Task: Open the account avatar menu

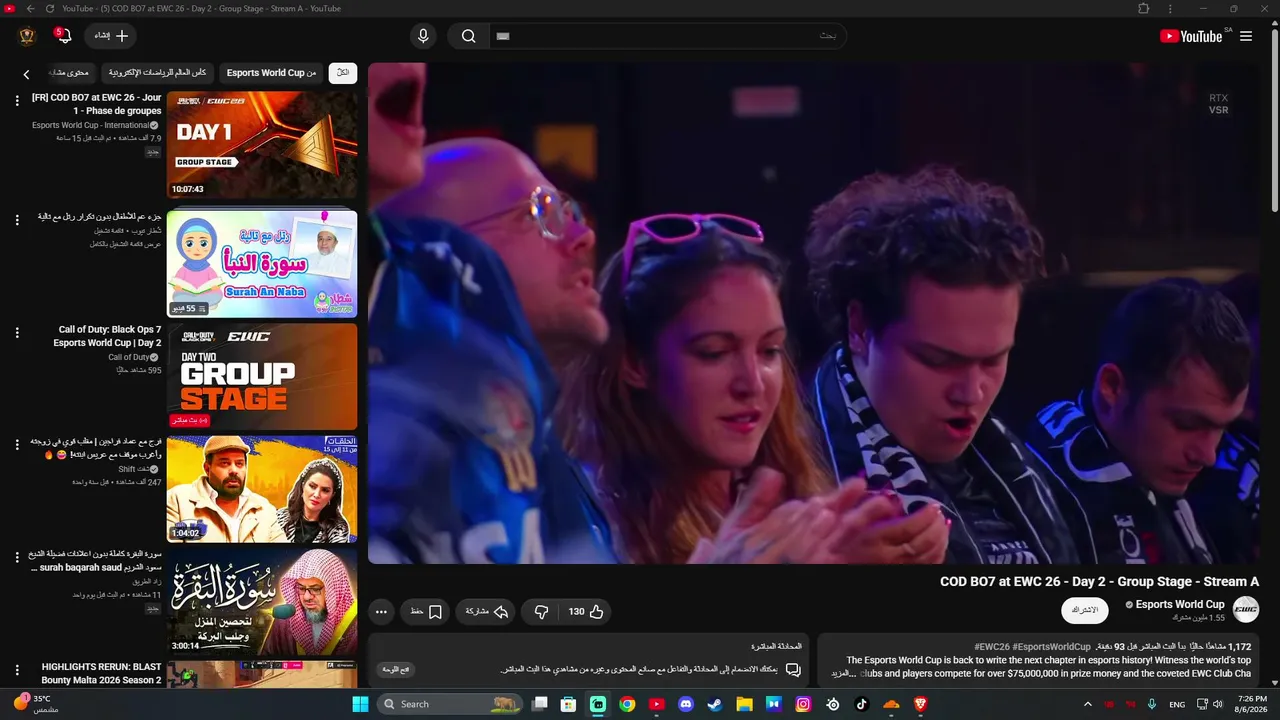Action: pyautogui.click(x=27, y=36)
